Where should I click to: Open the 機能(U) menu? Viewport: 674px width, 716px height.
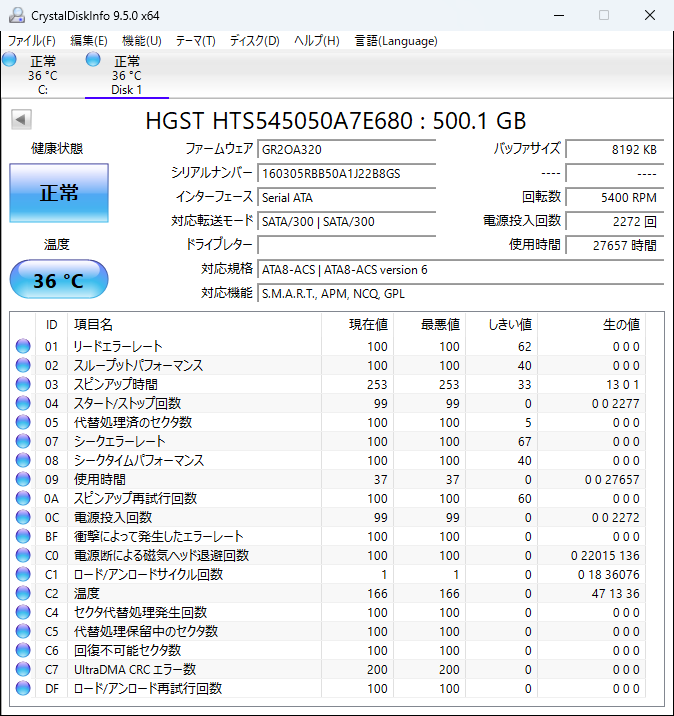pos(142,41)
